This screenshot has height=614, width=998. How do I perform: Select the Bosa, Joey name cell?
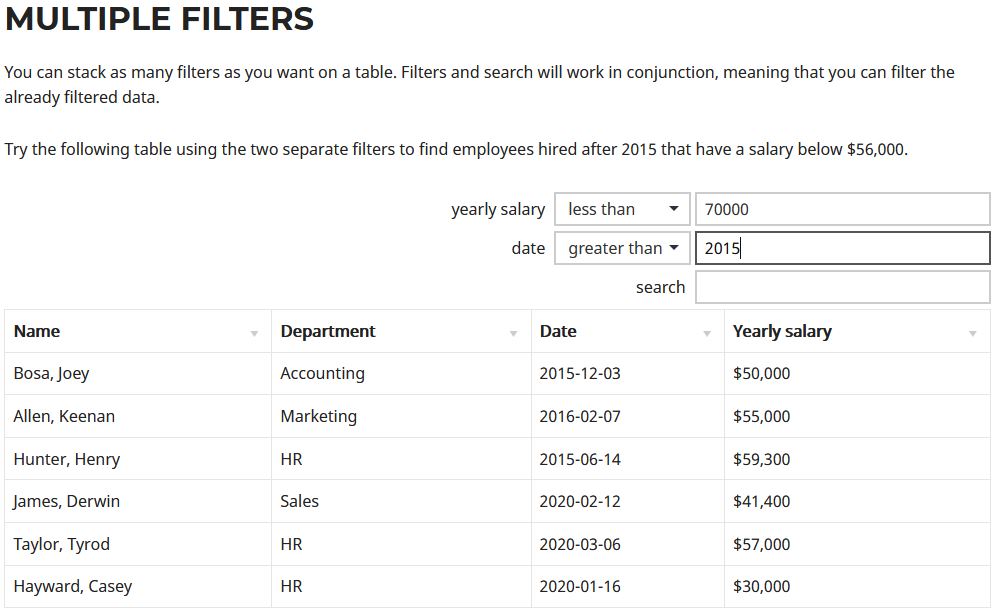52,373
